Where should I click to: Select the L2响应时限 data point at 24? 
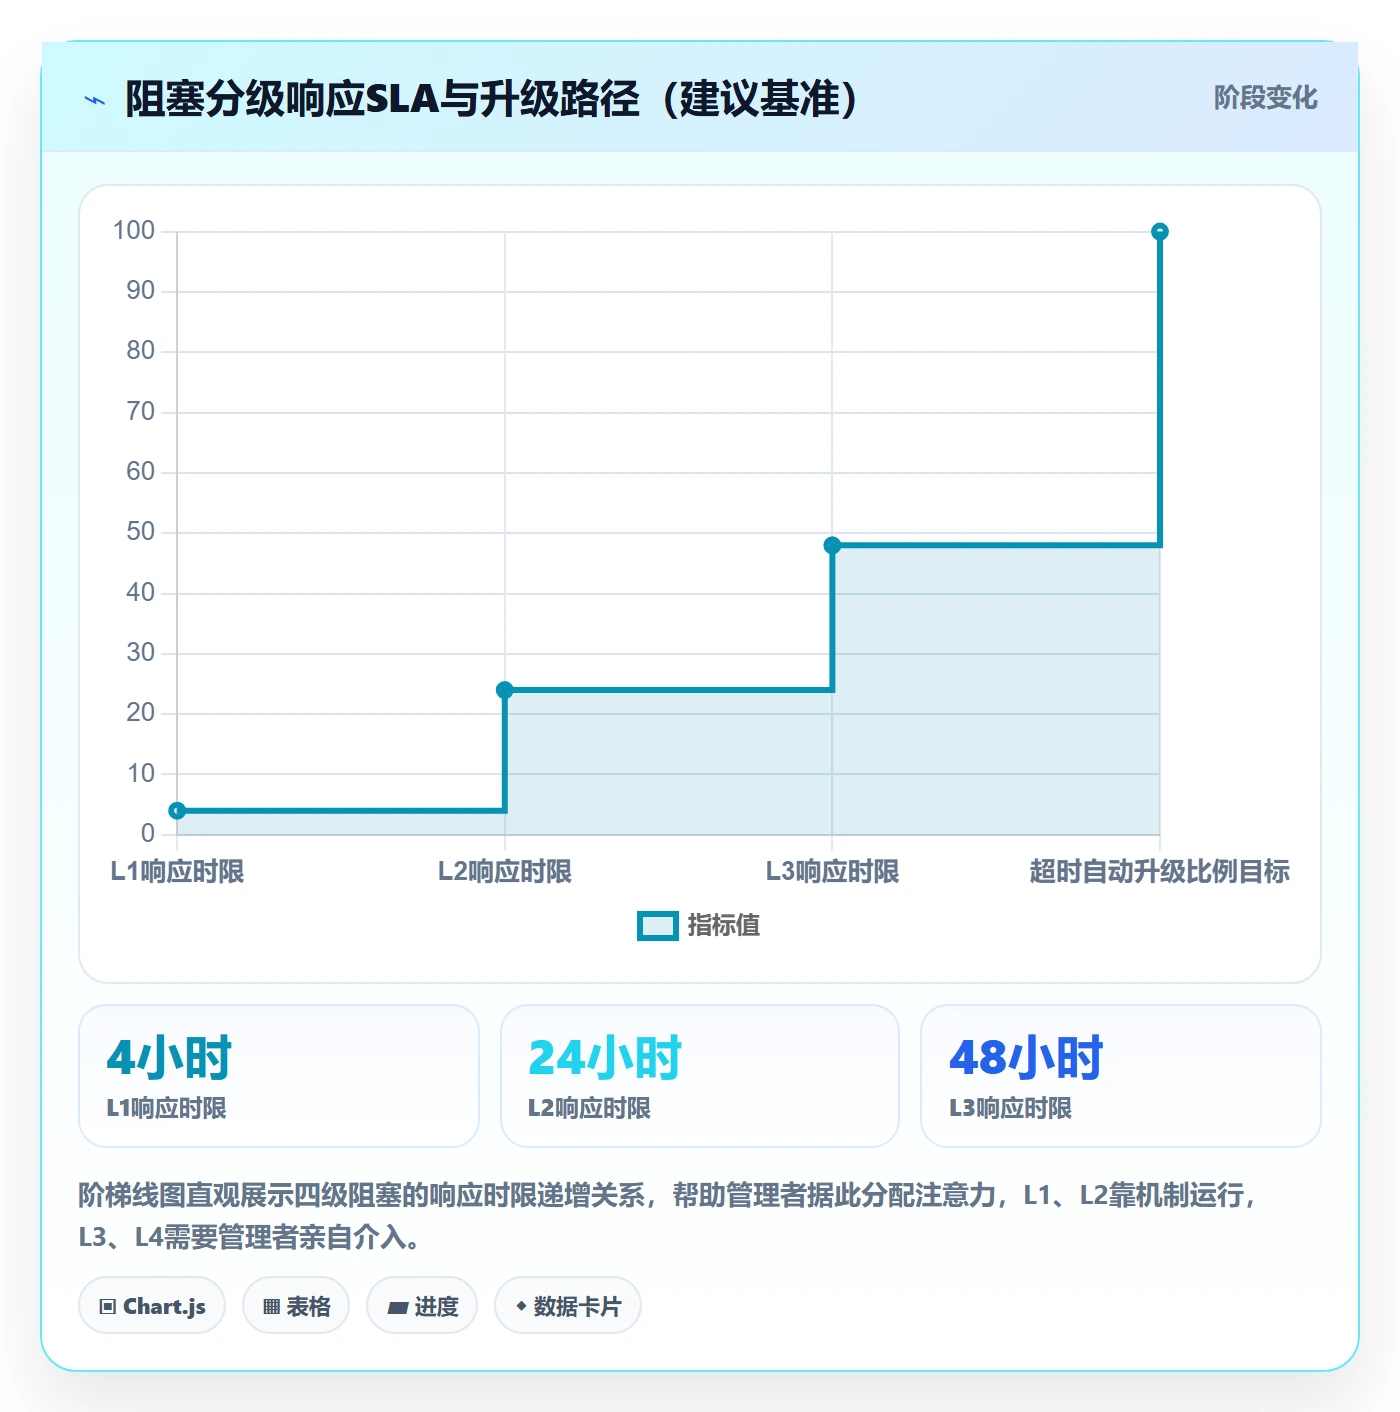(x=505, y=690)
